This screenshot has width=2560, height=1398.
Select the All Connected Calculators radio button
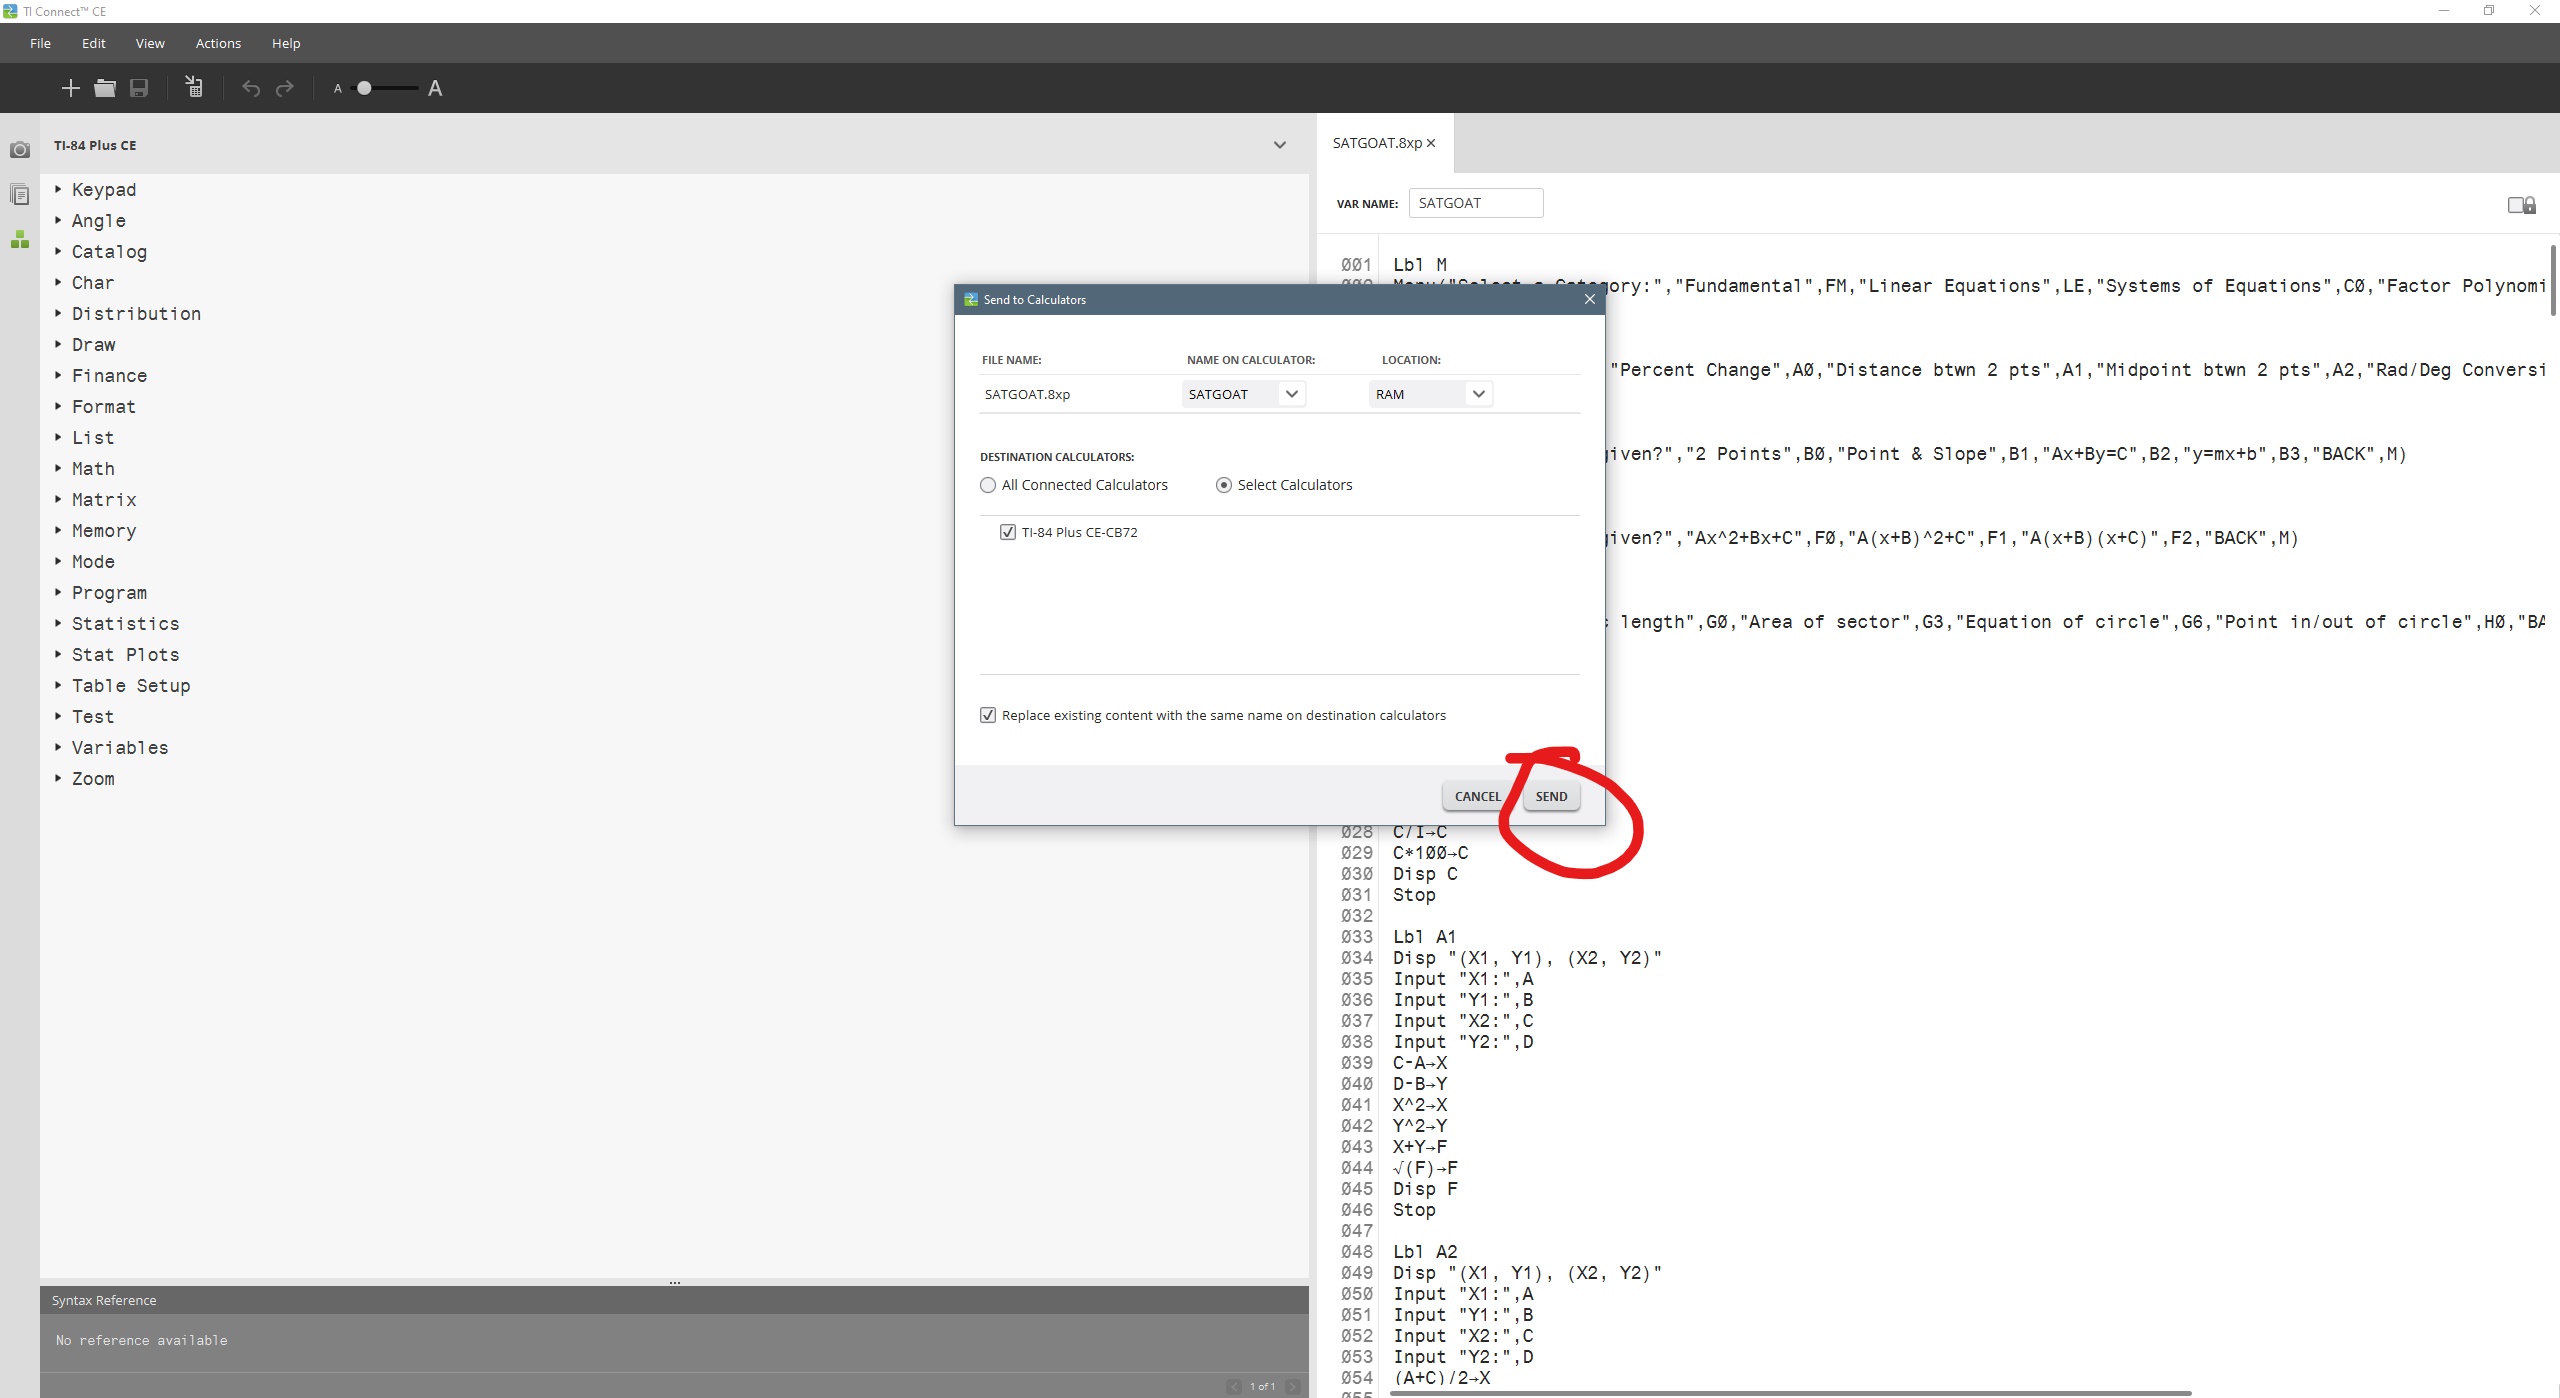pyautogui.click(x=988, y=485)
